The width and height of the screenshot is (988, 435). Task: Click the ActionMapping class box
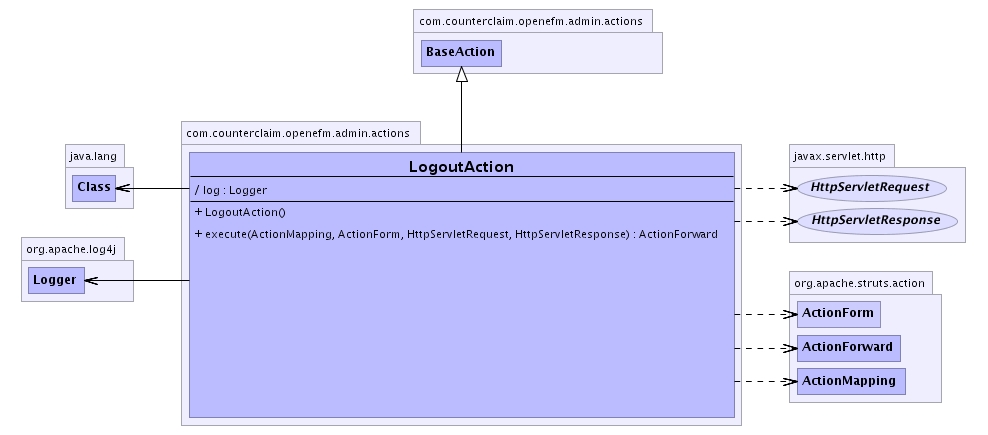click(850, 381)
